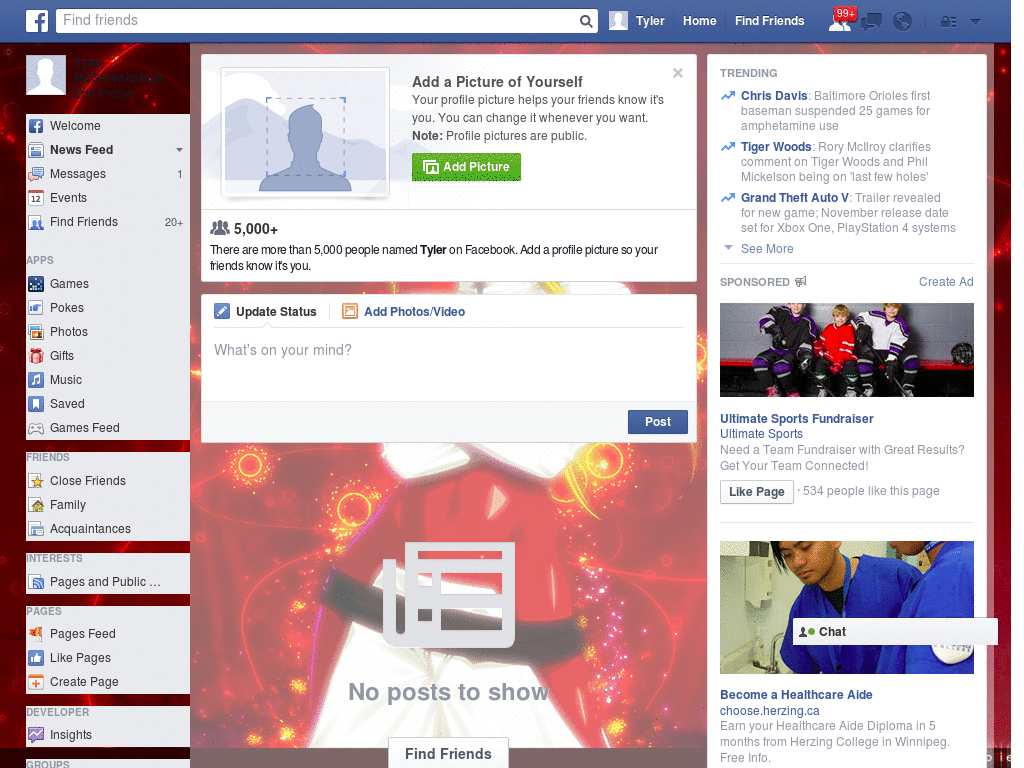The height and width of the screenshot is (768, 1024).
Task: Click the profile picture placeholder in sidebar
Action: pyautogui.click(x=46, y=75)
